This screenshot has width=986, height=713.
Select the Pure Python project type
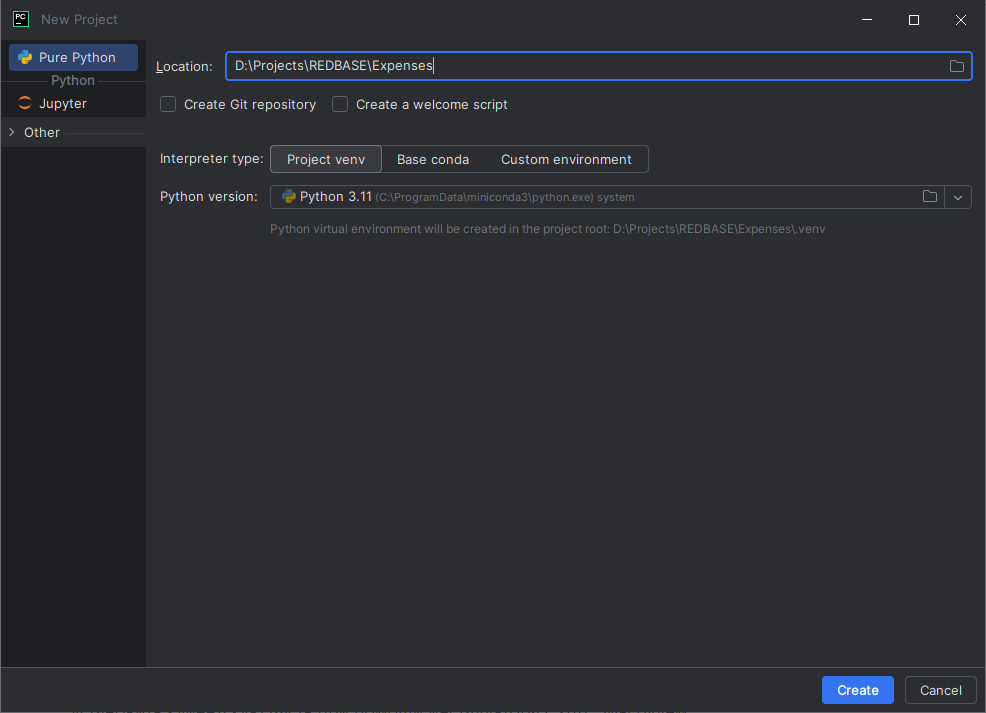(74, 57)
